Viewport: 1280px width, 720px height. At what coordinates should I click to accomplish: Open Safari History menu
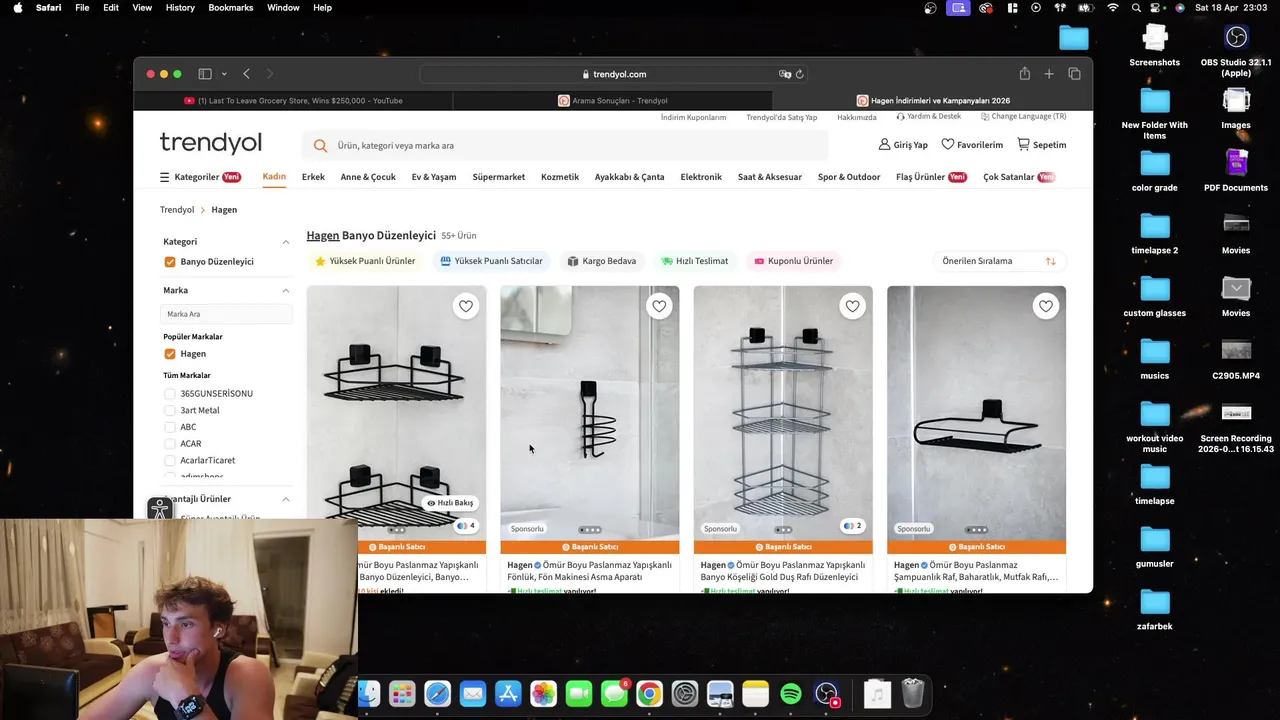click(180, 7)
